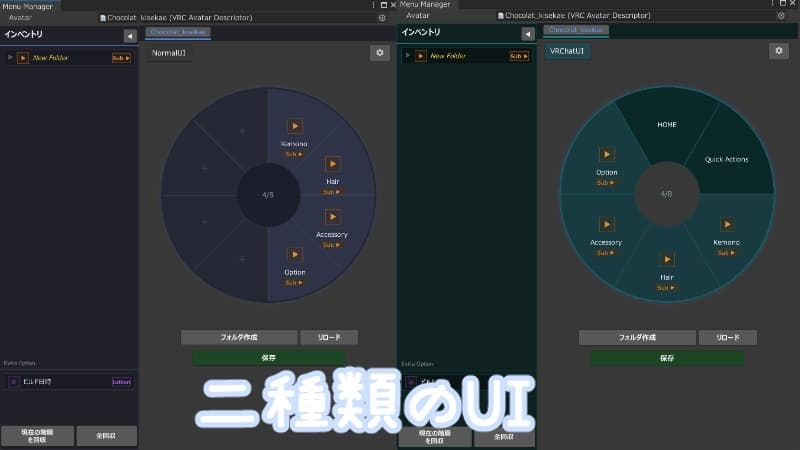Select Chocolat_kisekae tab in left window
Viewport: 800px width, 450px height.
(x=178, y=32)
